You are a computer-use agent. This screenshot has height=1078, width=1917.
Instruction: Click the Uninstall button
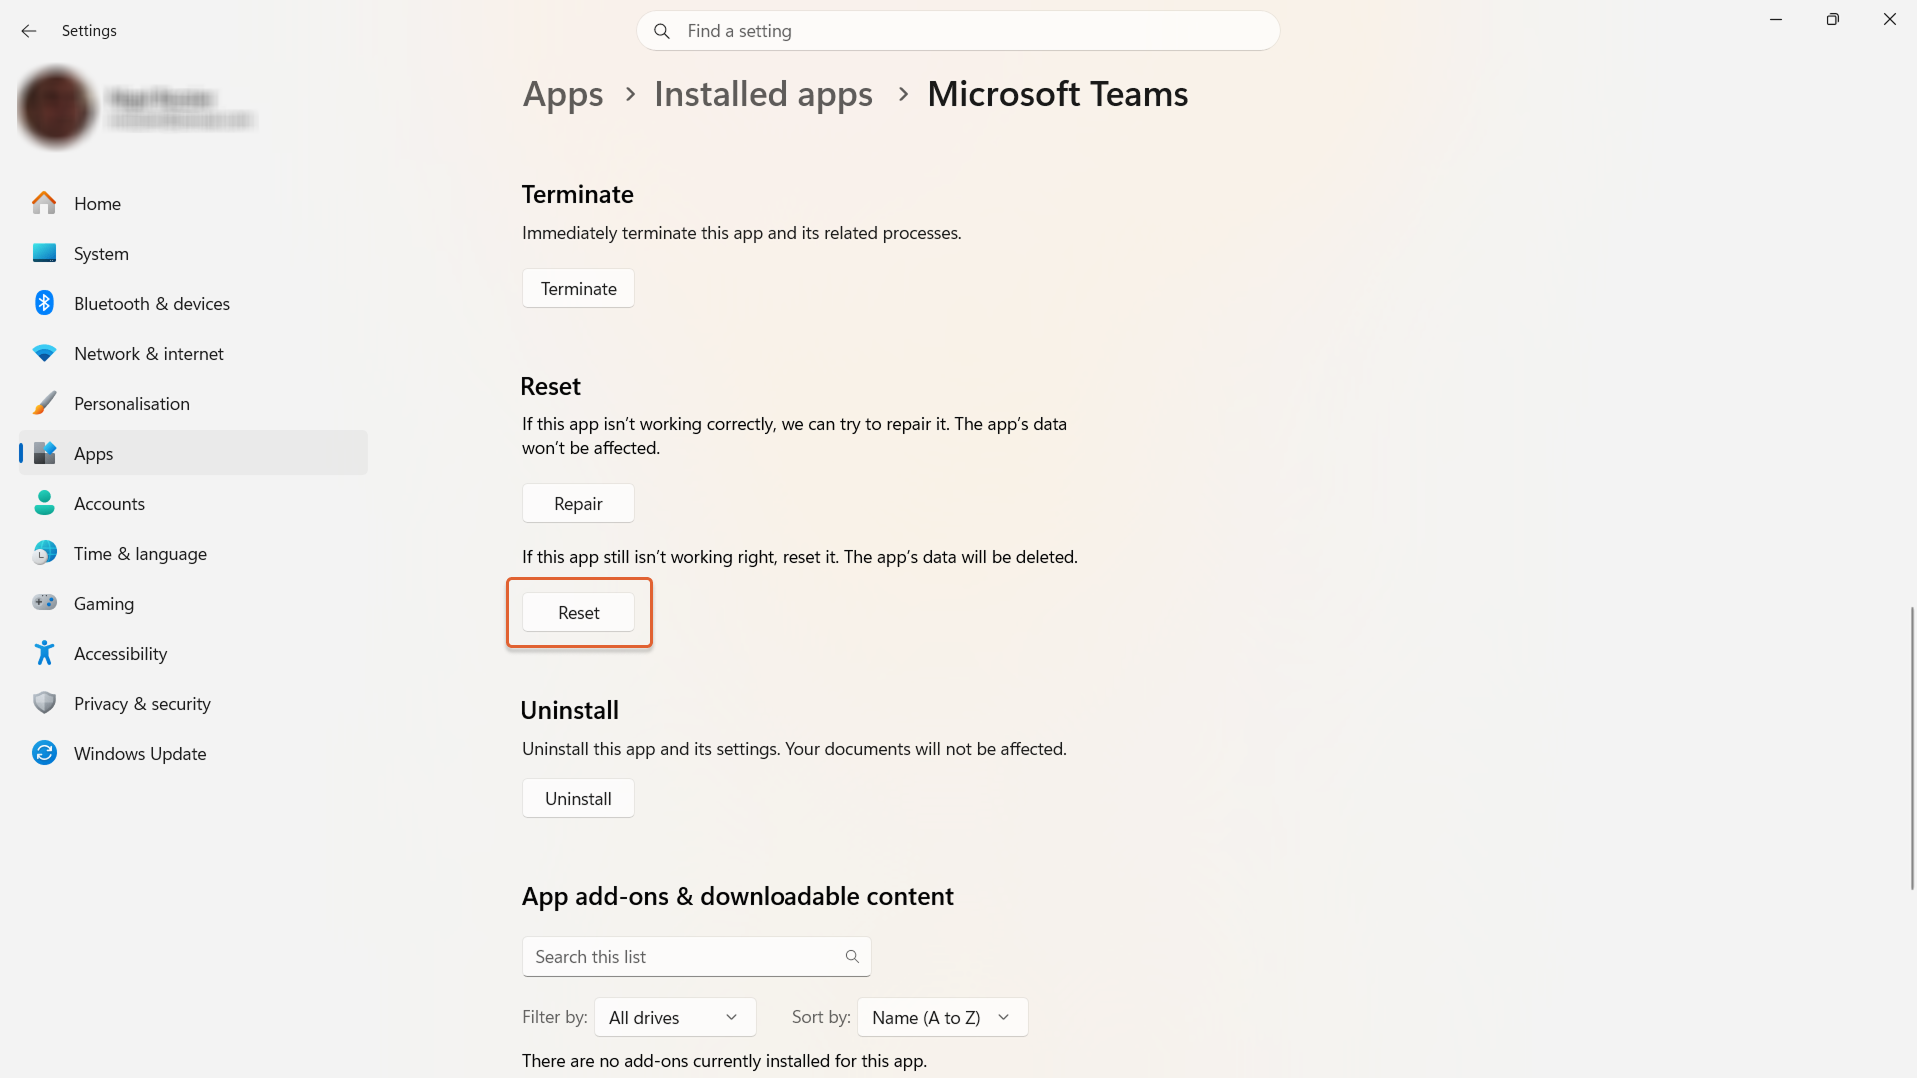(x=578, y=798)
